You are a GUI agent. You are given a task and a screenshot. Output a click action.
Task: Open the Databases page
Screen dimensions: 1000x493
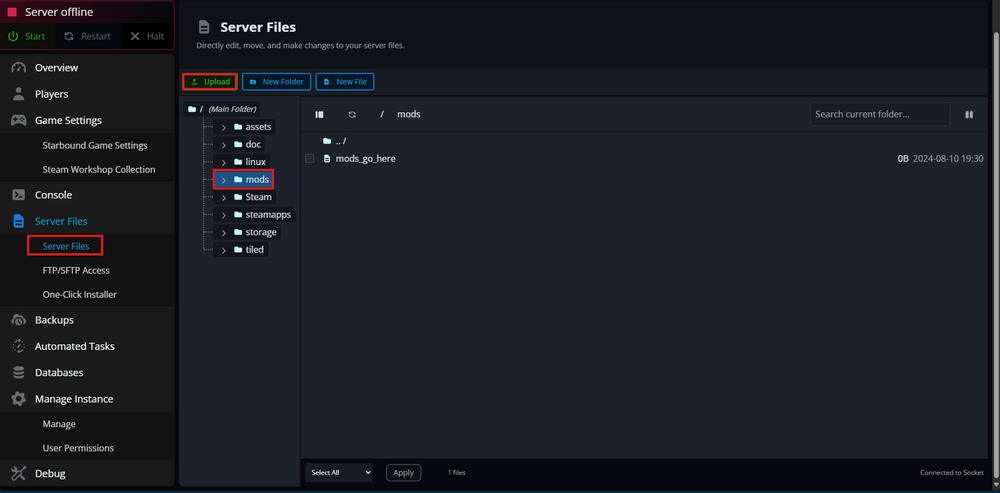[59, 372]
